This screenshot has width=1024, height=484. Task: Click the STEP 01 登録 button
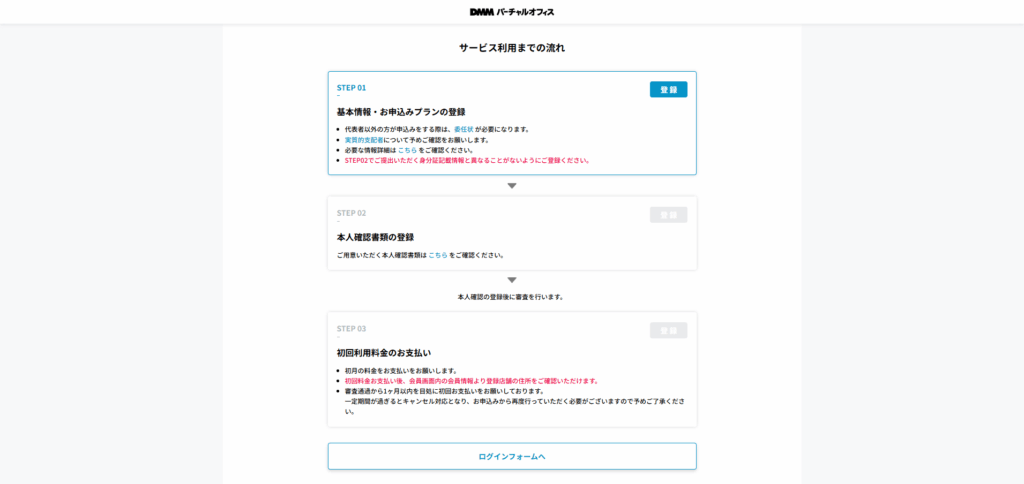point(668,89)
